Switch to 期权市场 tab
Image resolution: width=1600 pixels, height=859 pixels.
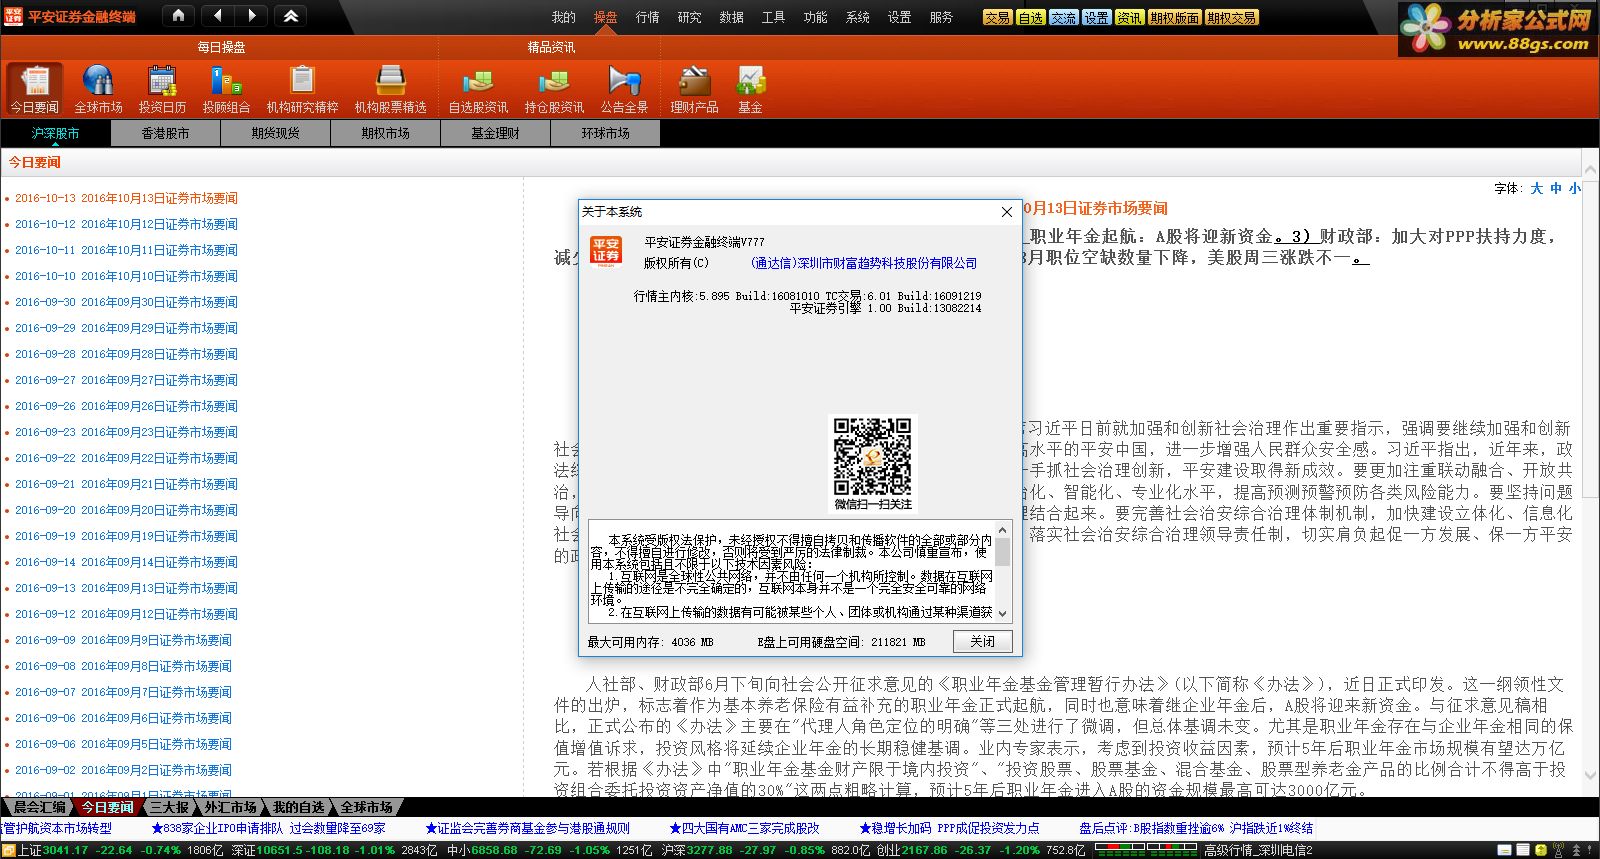pos(385,133)
